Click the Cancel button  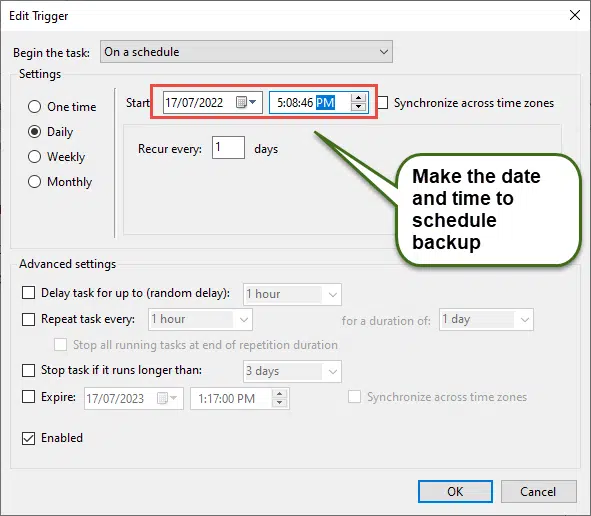pyautogui.click(x=538, y=492)
